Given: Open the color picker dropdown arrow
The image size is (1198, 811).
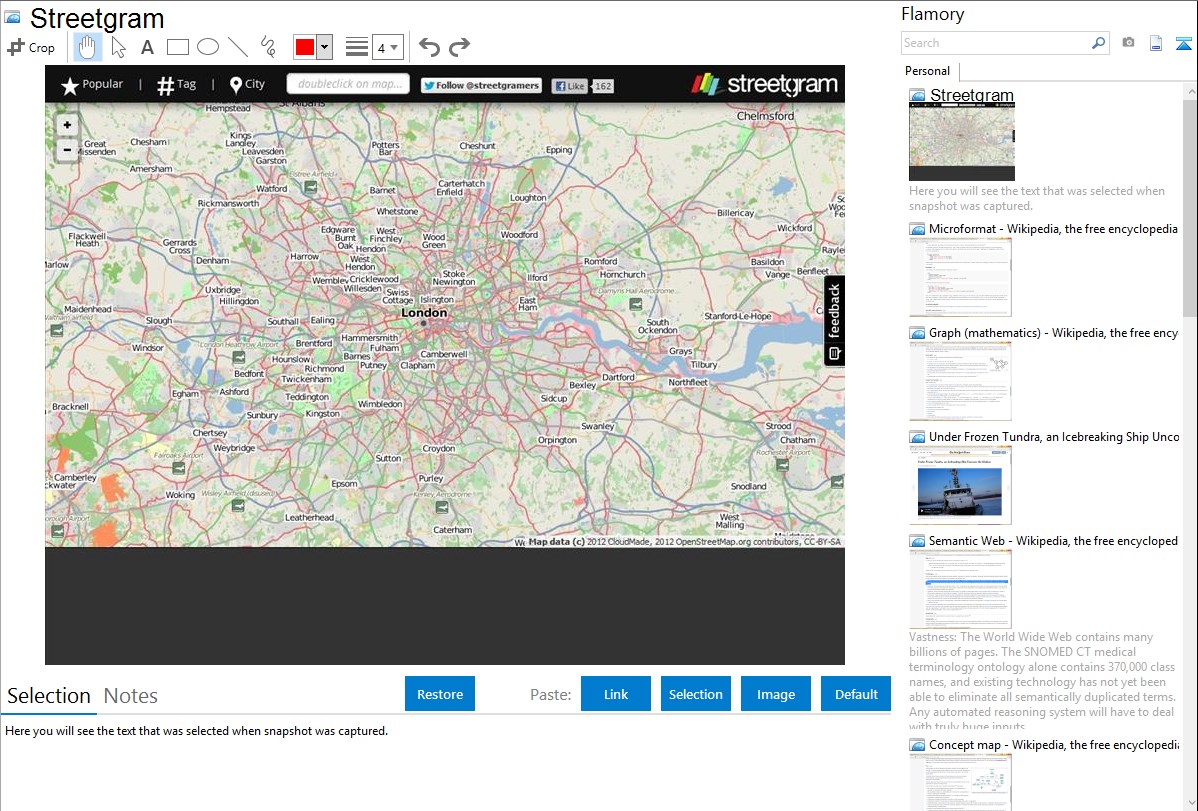Looking at the screenshot, I should click(324, 47).
